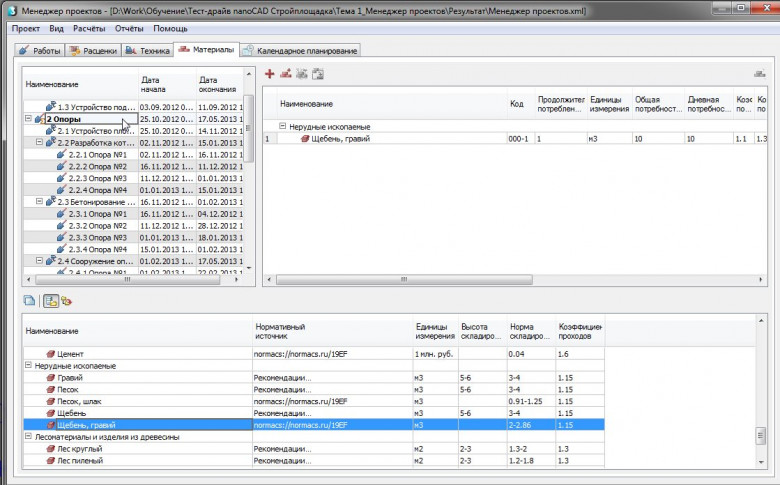Toggle the highlighted tree view icon above database

(51, 301)
